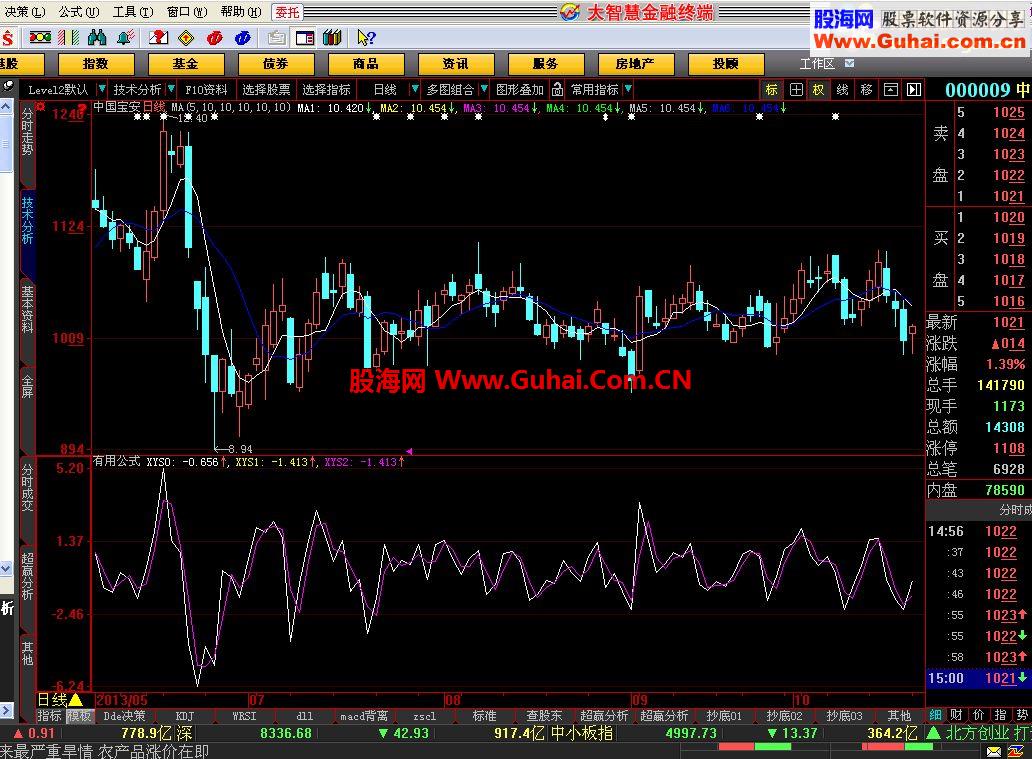Open the books library icon
Screen dimensions: 1032x759
pyautogui.click(x=333, y=38)
